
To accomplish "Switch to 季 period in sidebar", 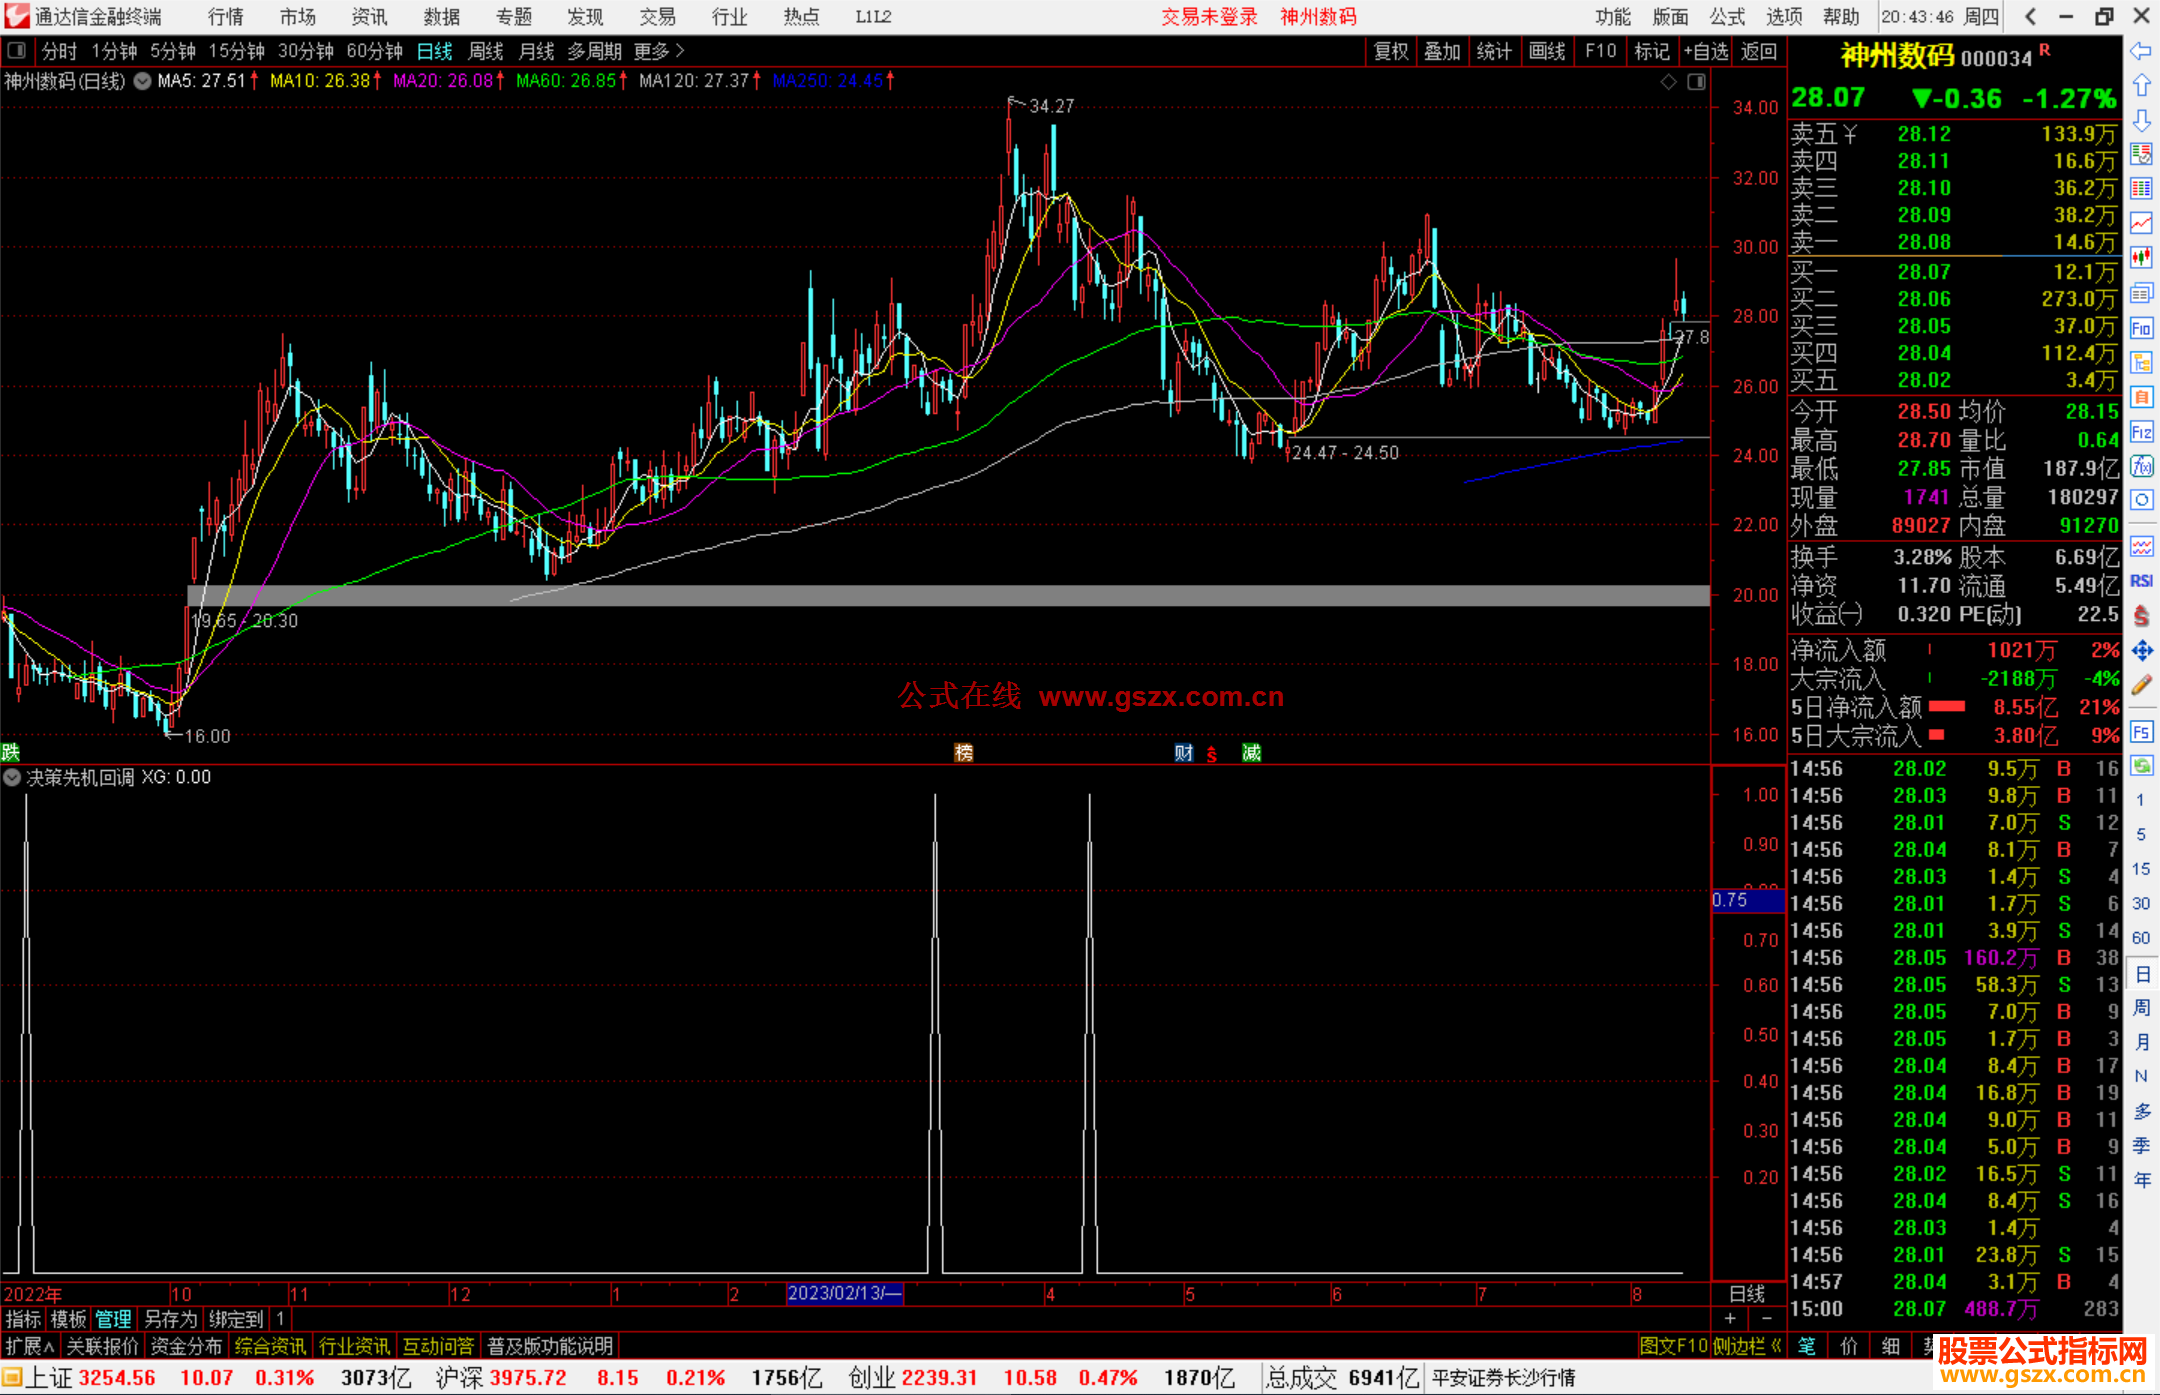I will pyautogui.click(x=2141, y=1146).
